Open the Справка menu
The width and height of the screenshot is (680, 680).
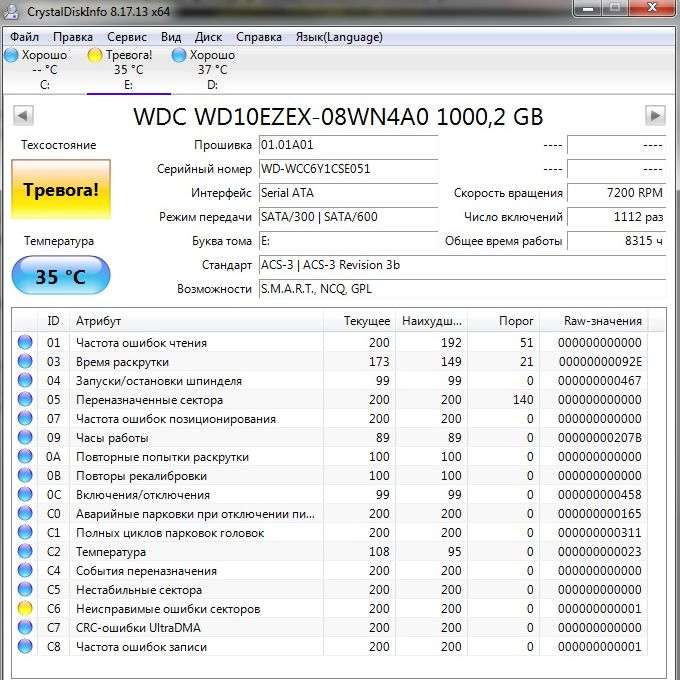(259, 37)
